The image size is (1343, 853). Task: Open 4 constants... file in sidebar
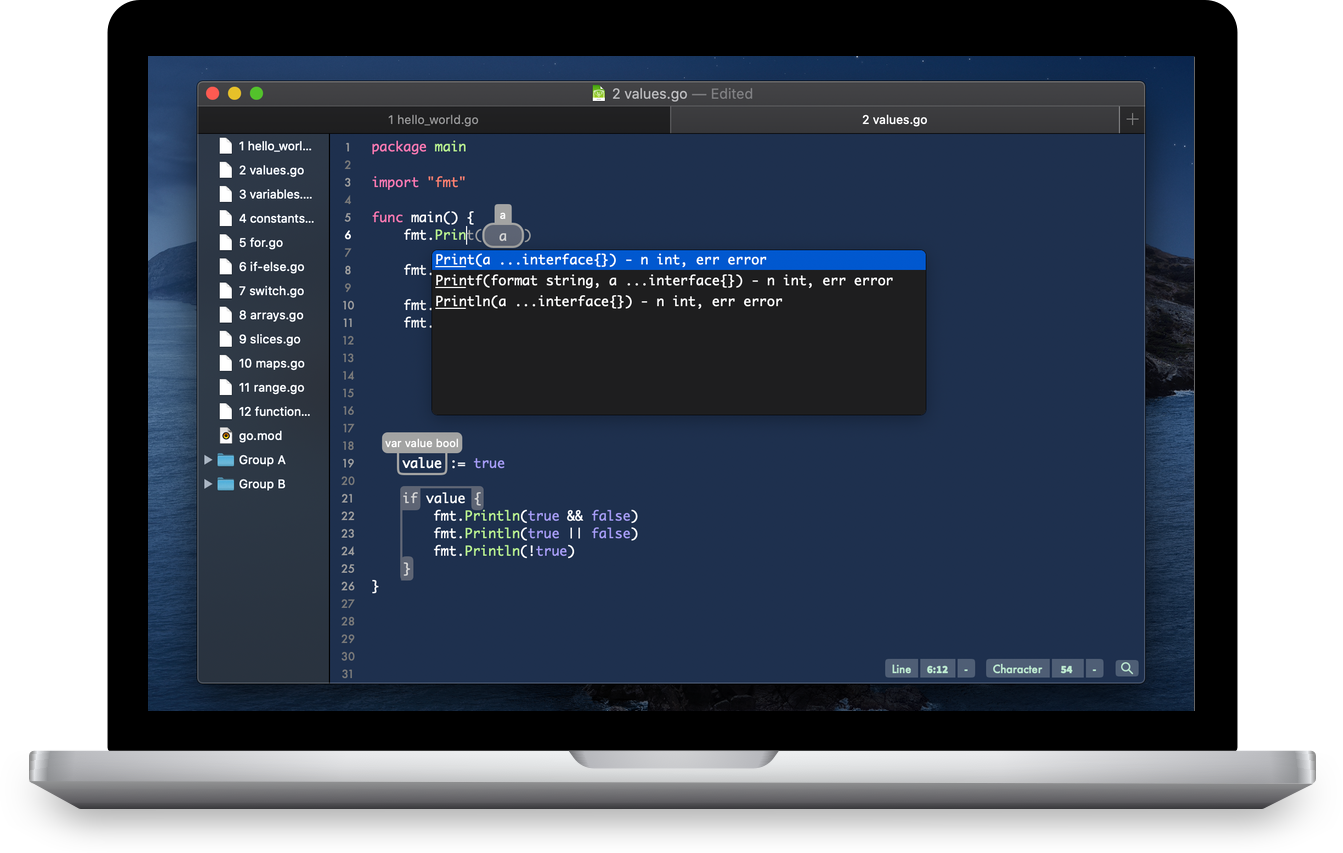(x=276, y=218)
